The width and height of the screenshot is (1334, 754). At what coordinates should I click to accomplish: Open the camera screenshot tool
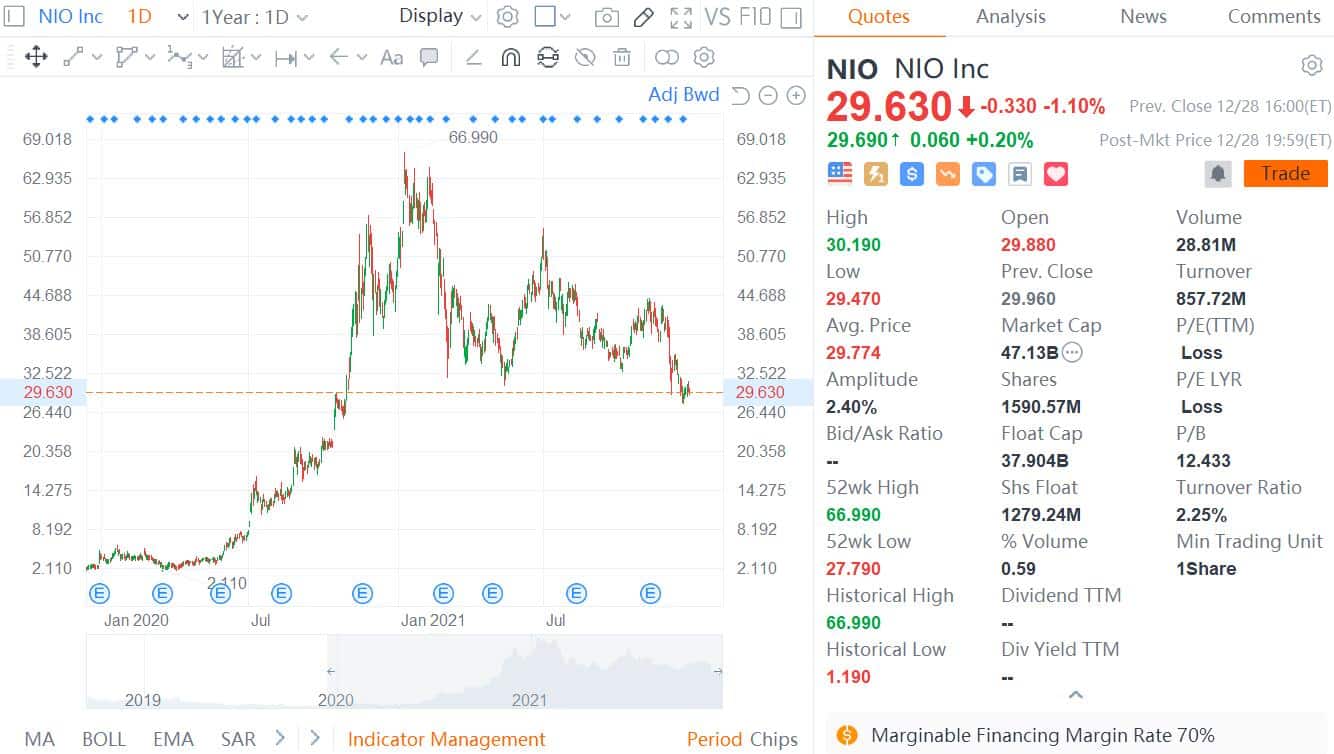tap(607, 17)
